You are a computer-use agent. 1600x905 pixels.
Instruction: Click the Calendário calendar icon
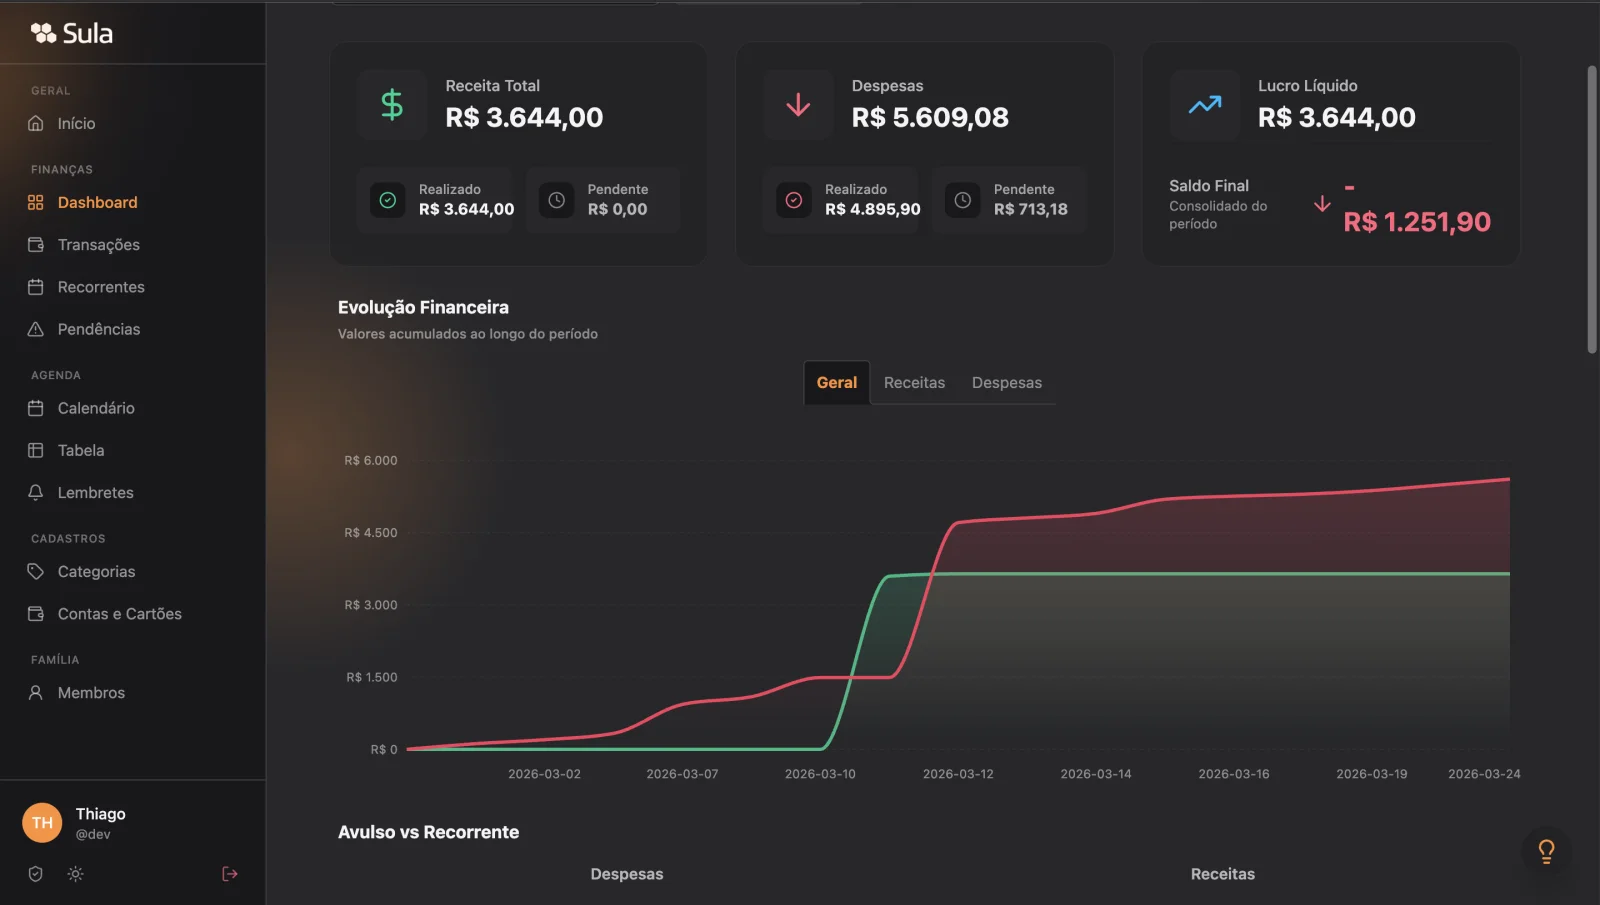pyautogui.click(x=36, y=408)
